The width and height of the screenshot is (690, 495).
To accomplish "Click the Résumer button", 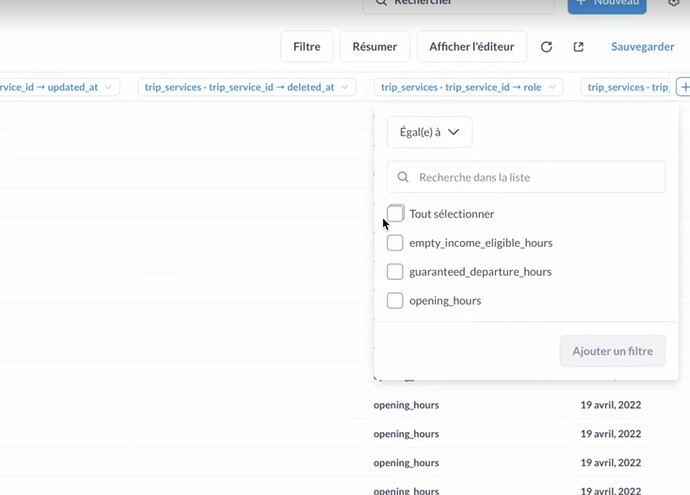I will tap(374, 47).
